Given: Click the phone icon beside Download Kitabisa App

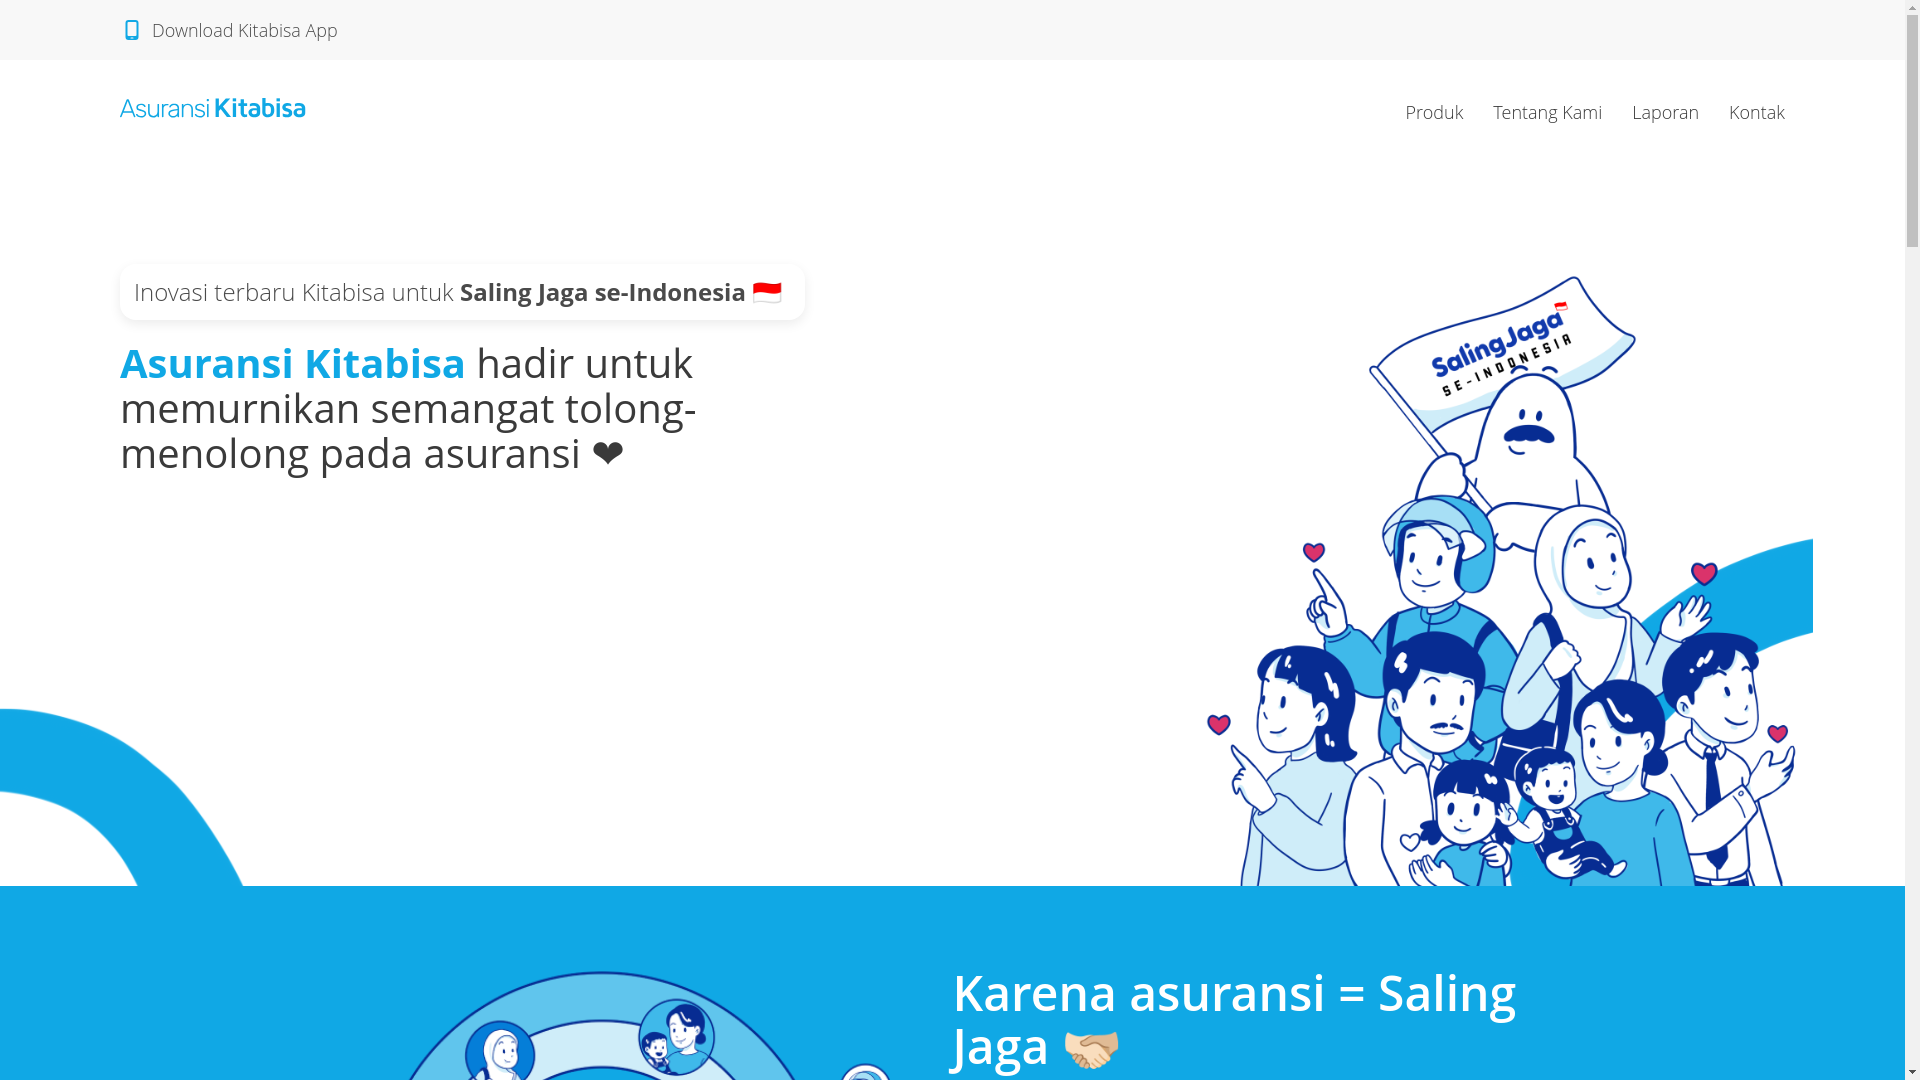Looking at the screenshot, I should point(131,30).
